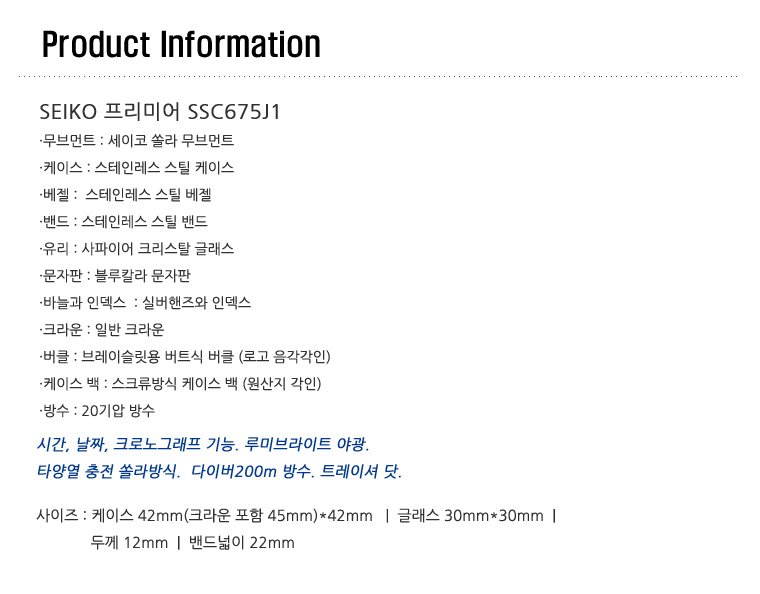Image resolution: width=760 pixels, height=594 pixels.
Task: Click the 사이즈 케이스 42mm text
Action: tap(205, 516)
